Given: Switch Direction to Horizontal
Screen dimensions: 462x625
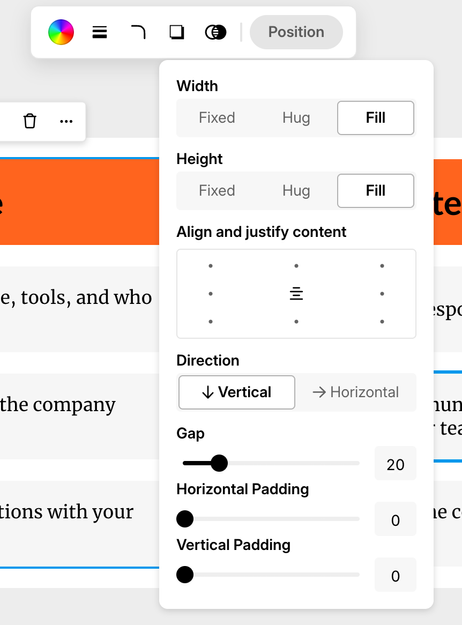Looking at the screenshot, I should [x=356, y=392].
